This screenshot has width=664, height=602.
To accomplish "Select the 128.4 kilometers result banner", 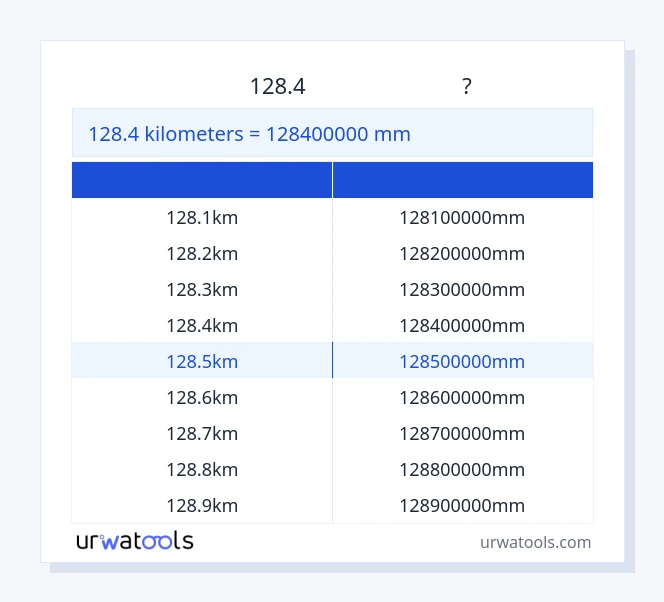I will coord(332,134).
